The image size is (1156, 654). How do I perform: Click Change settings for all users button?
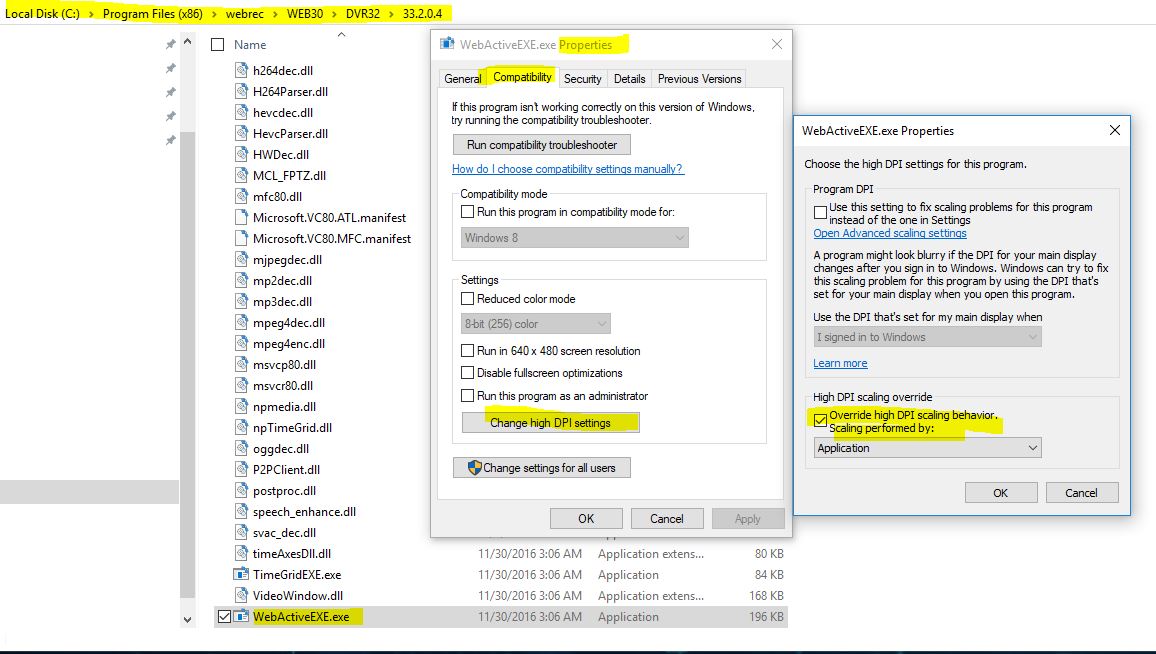tap(542, 467)
